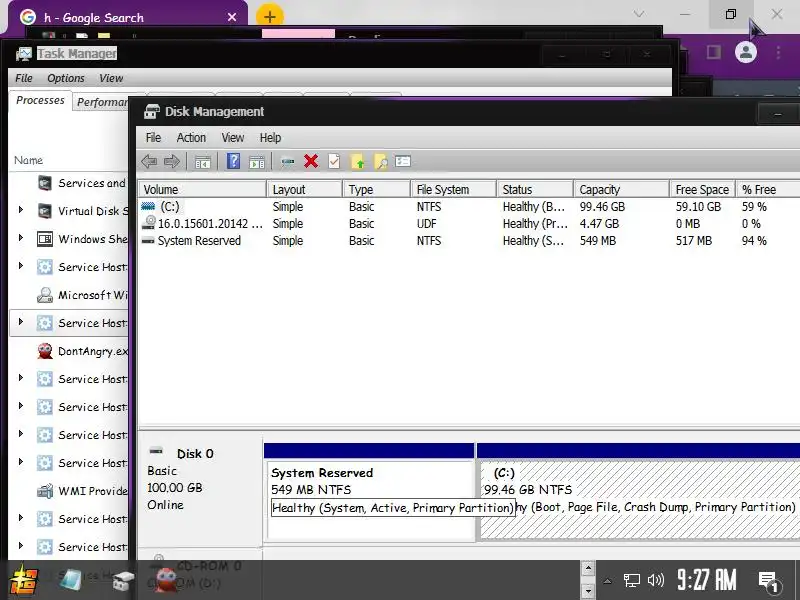Viewport: 800px width, 600px height.
Task: Click the 99.46 GB capacity cell
Action: (x=602, y=207)
